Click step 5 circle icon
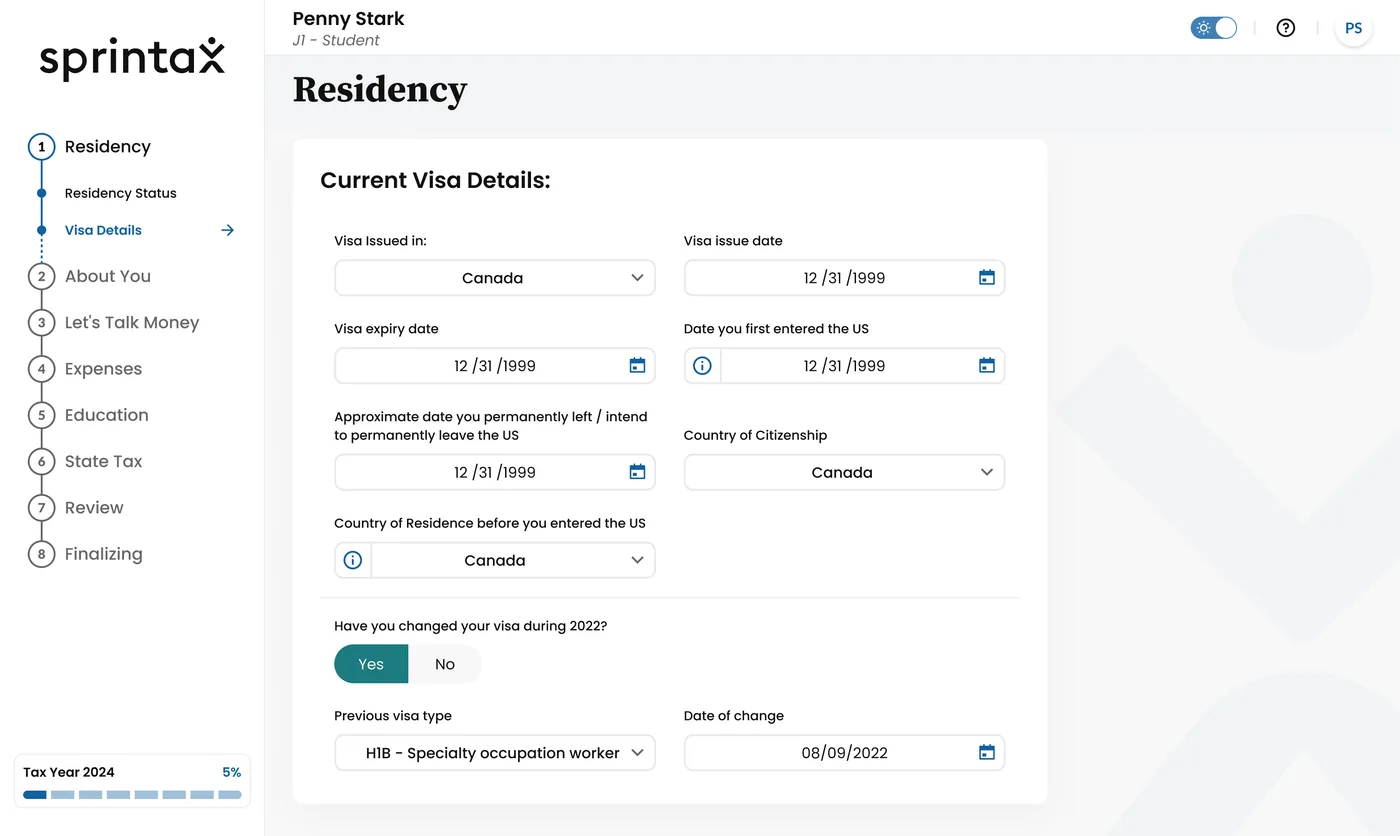The height and width of the screenshot is (836, 1400). tap(41, 415)
